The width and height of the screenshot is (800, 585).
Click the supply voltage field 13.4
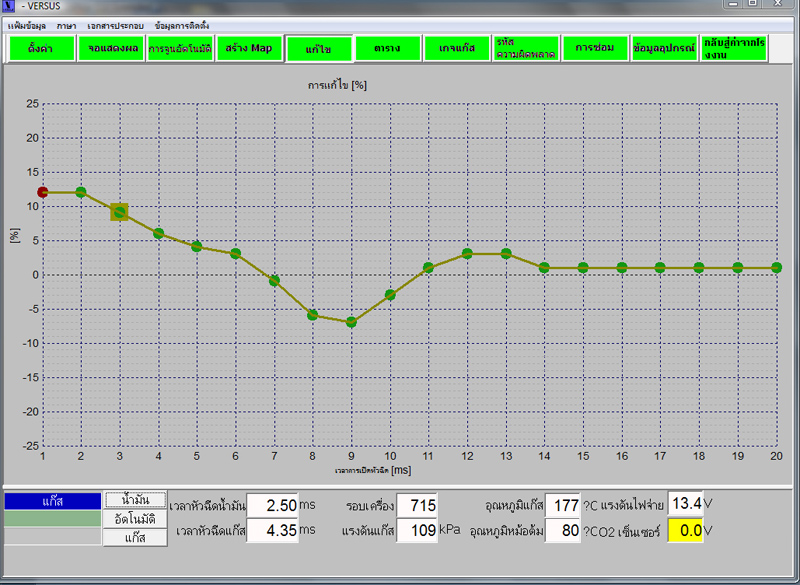point(685,504)
